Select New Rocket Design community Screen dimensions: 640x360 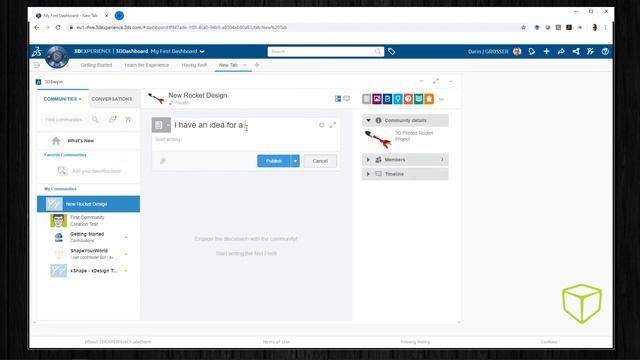pyautogui.click(x=89, y=204)
